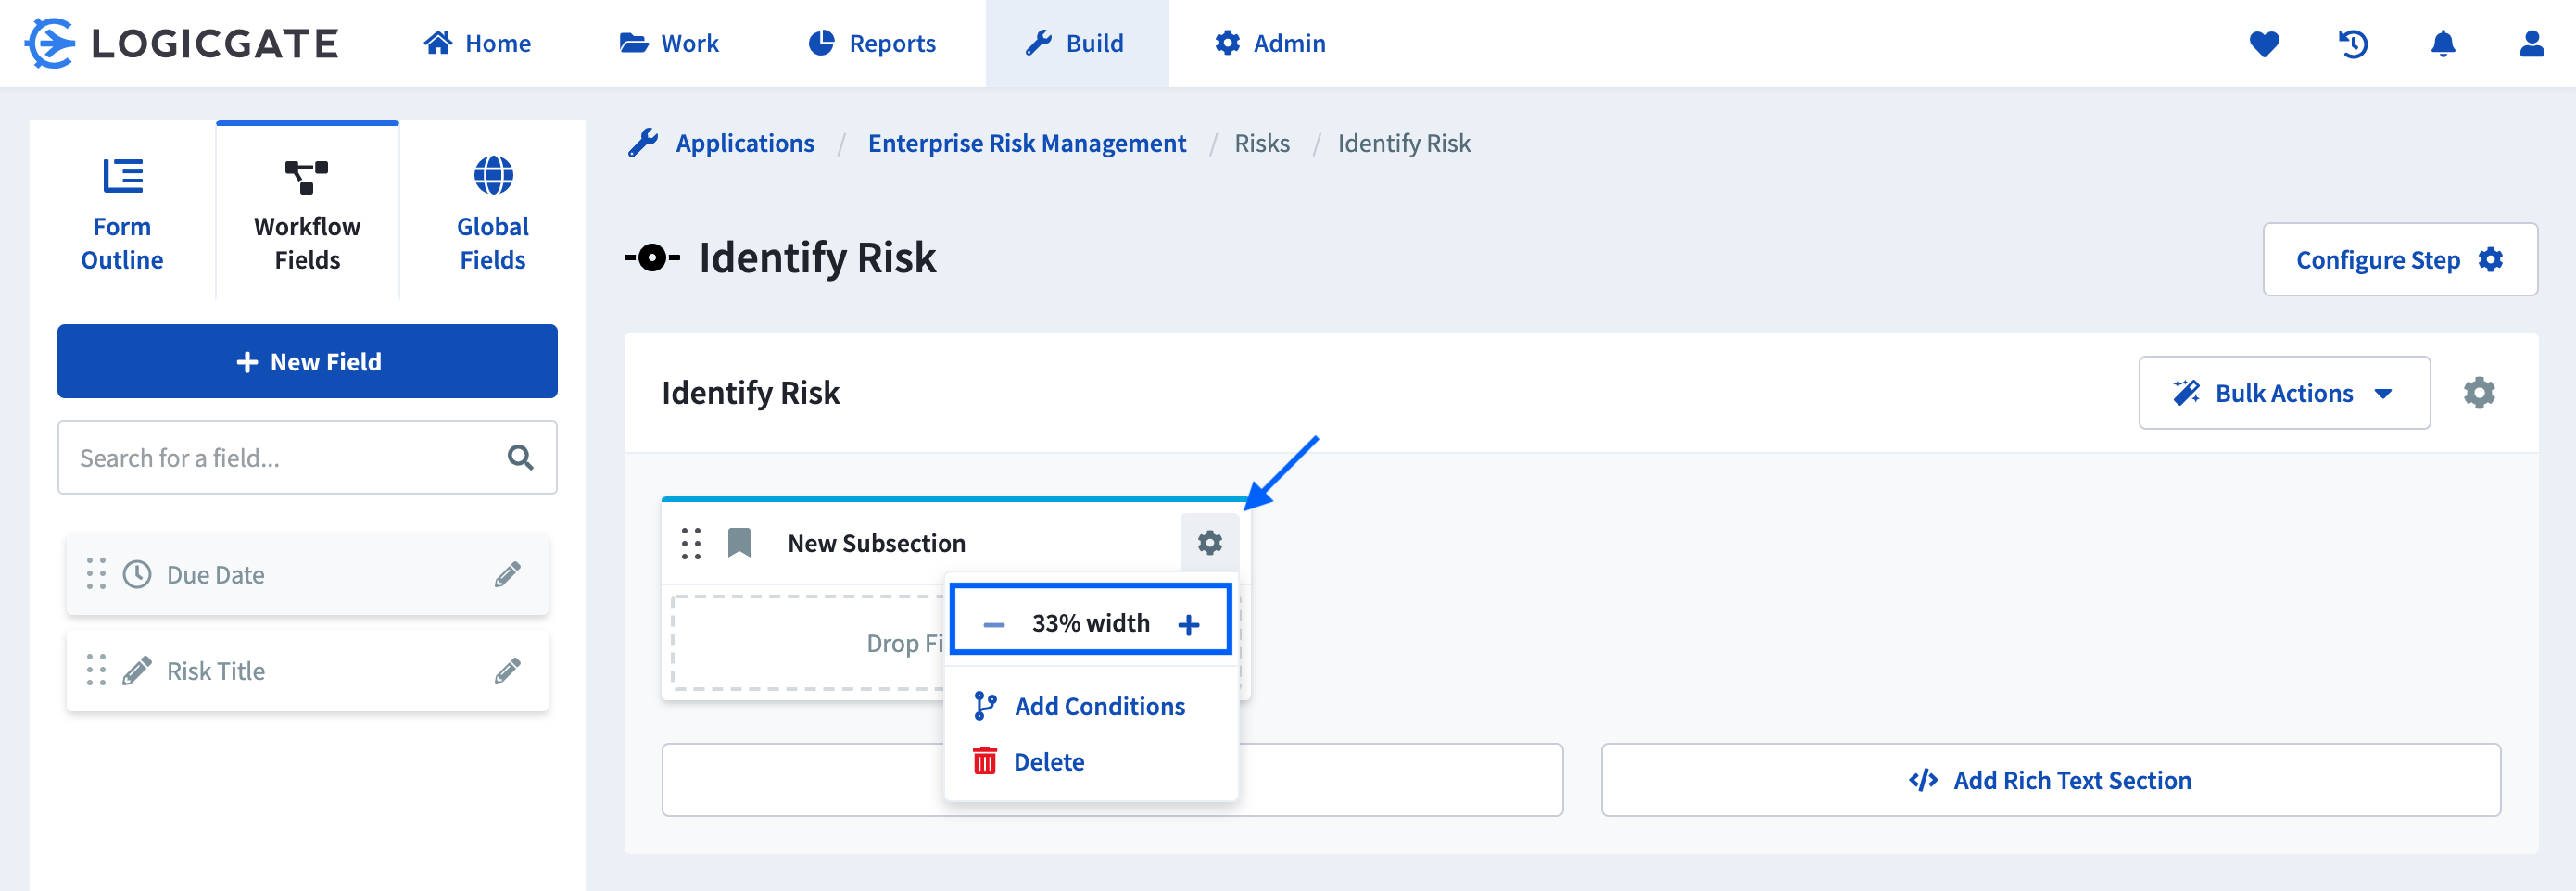Image resolution: width=2576 pixels, height=891 pixels.
Task: Open the Reports menu
Action: pyautogui.click(x=871, y=43)
